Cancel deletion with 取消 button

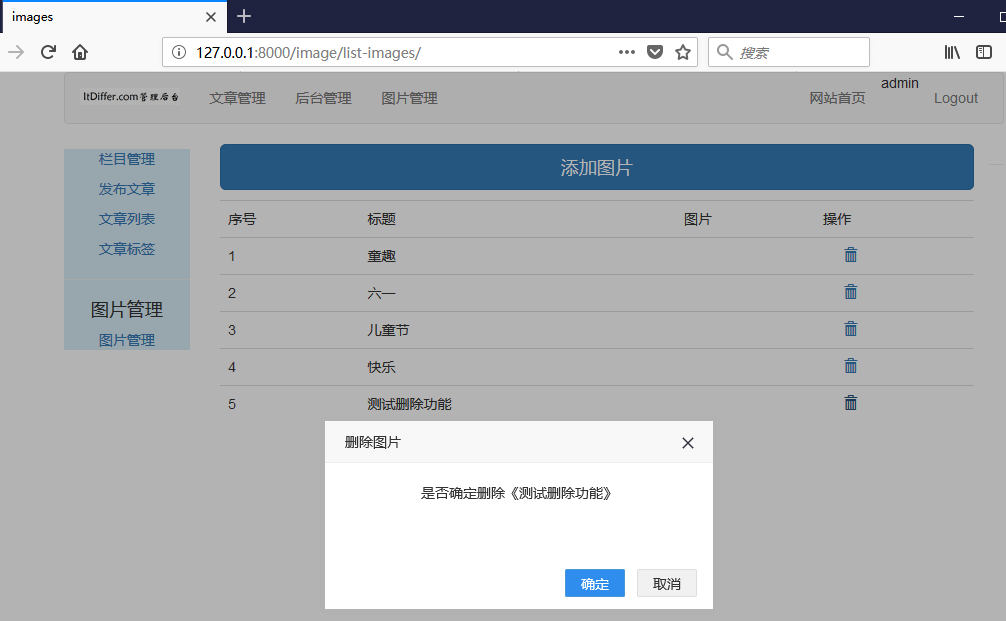click(x=667, y=583)
